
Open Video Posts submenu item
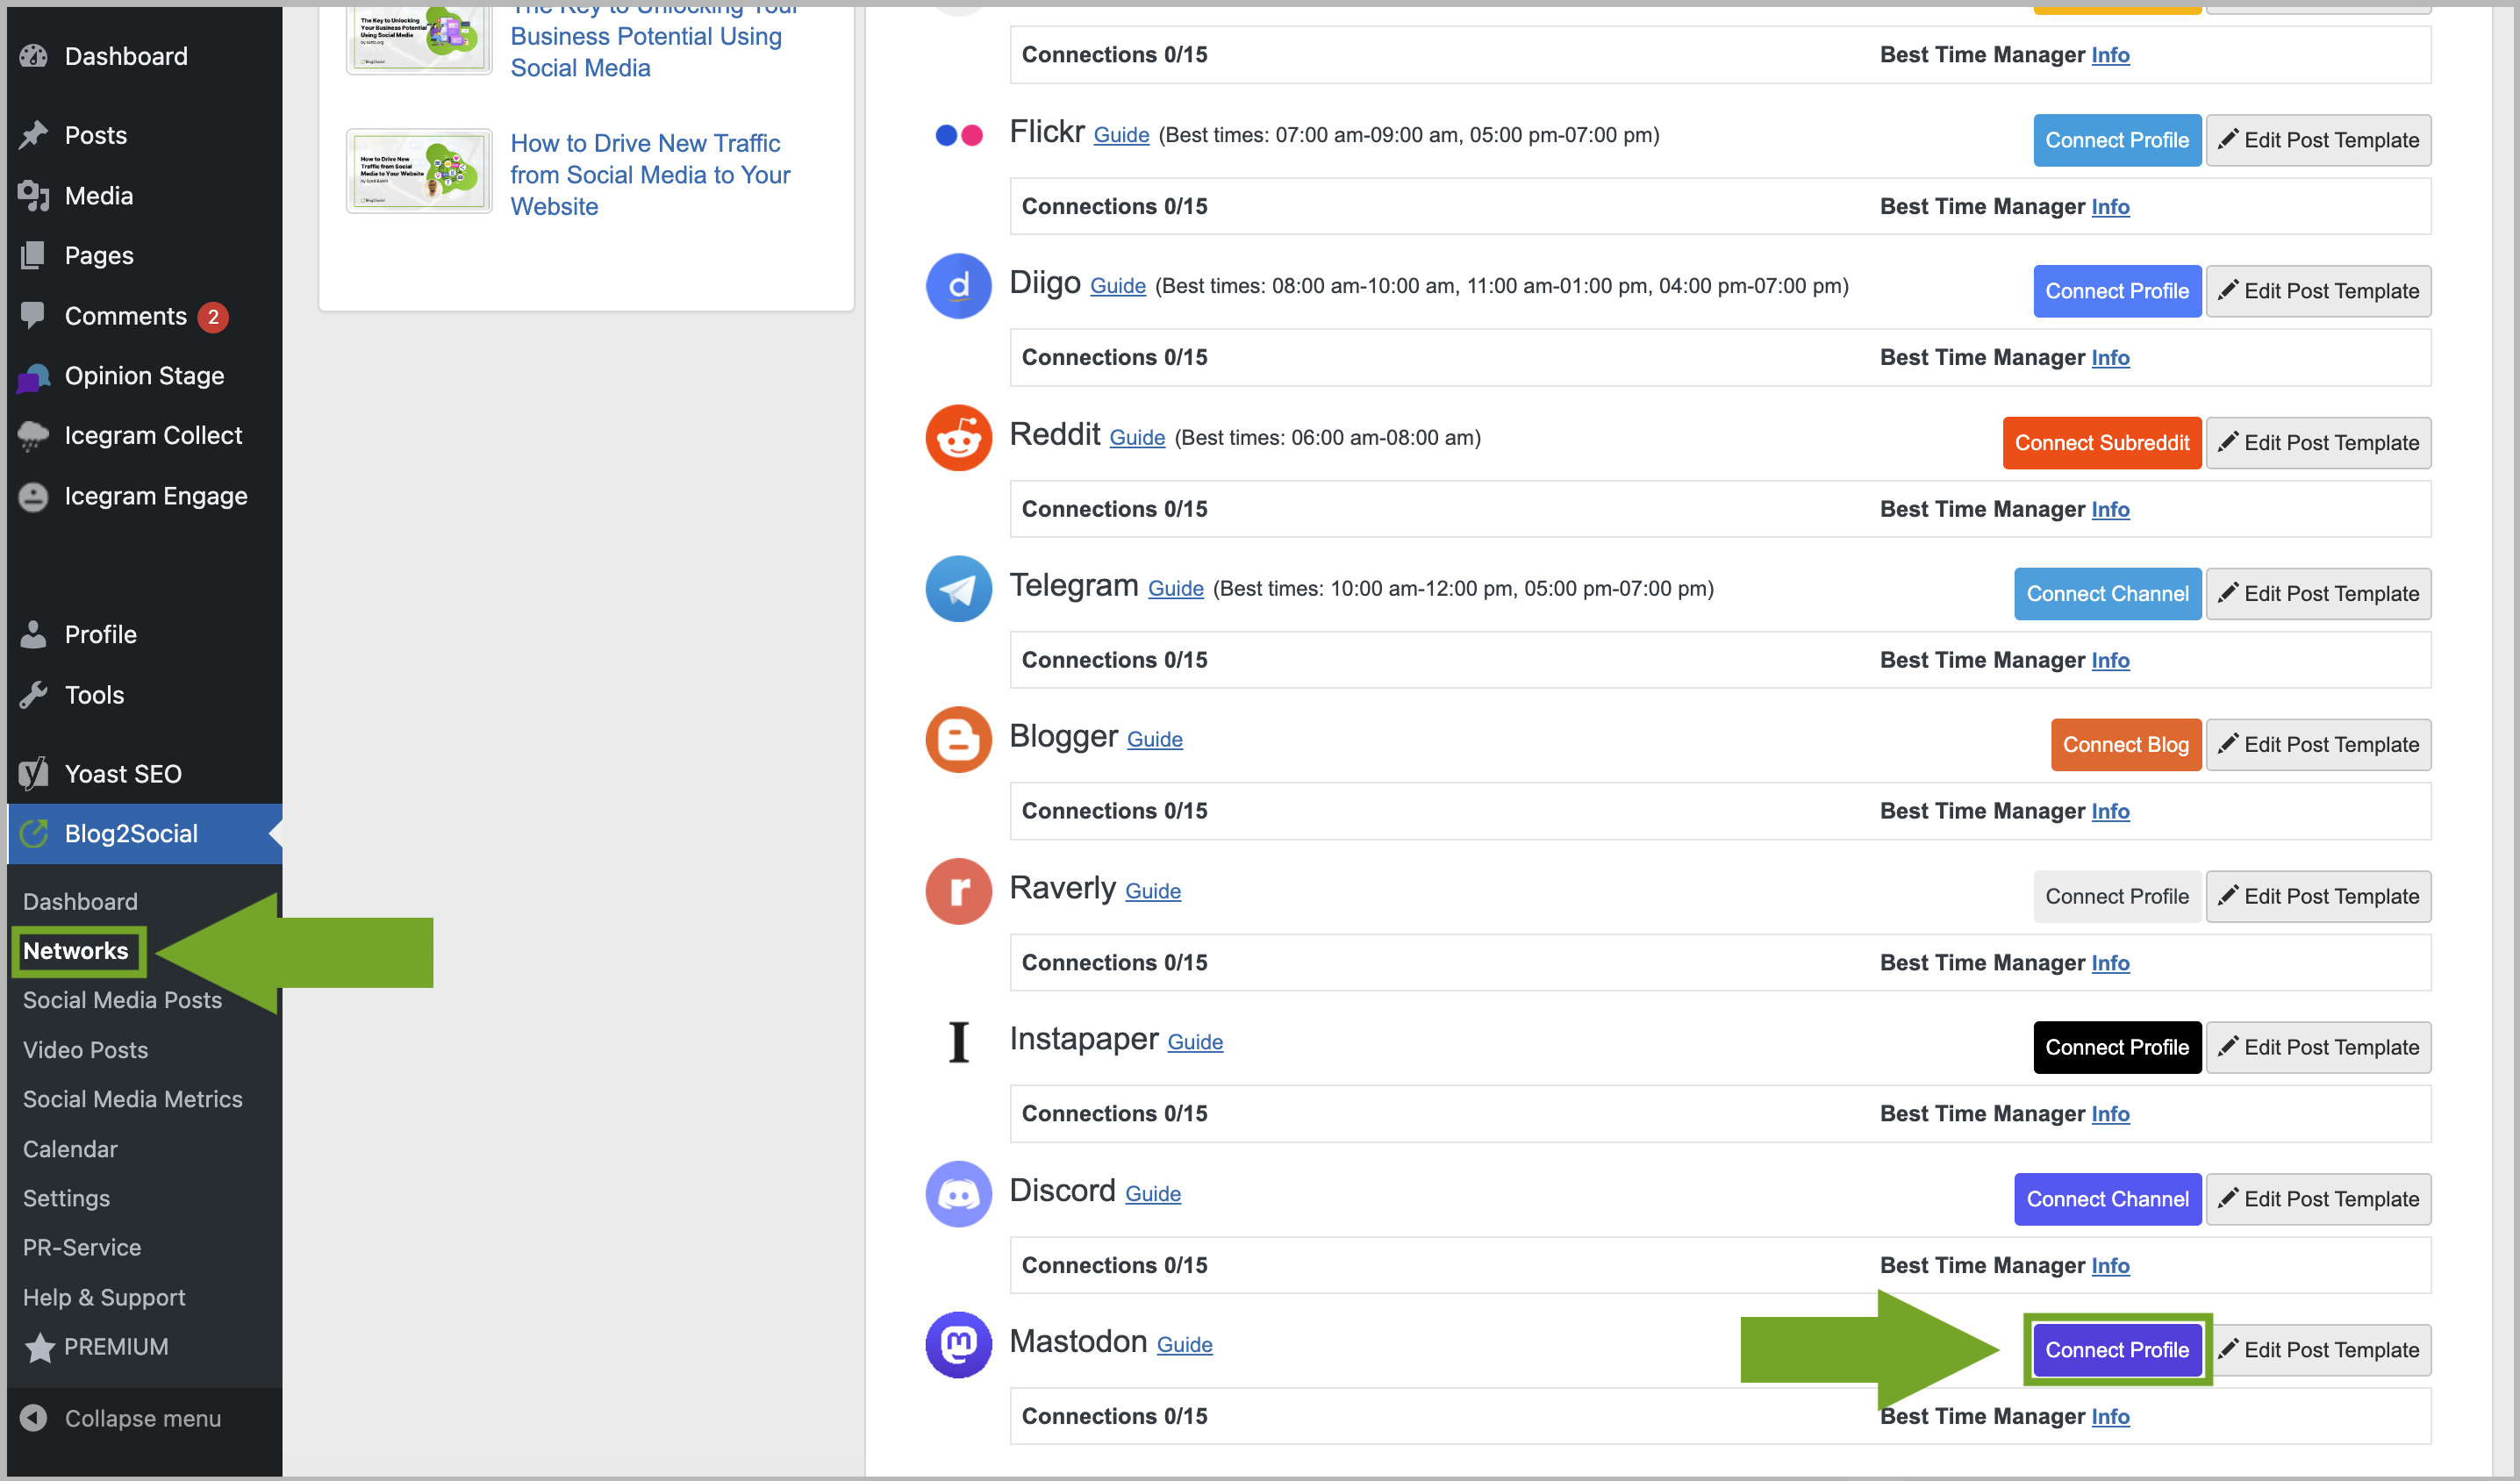point(85,1050)
